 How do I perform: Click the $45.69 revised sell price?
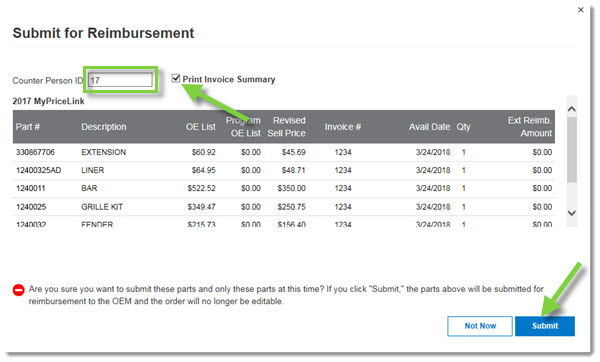coord(293,152)
